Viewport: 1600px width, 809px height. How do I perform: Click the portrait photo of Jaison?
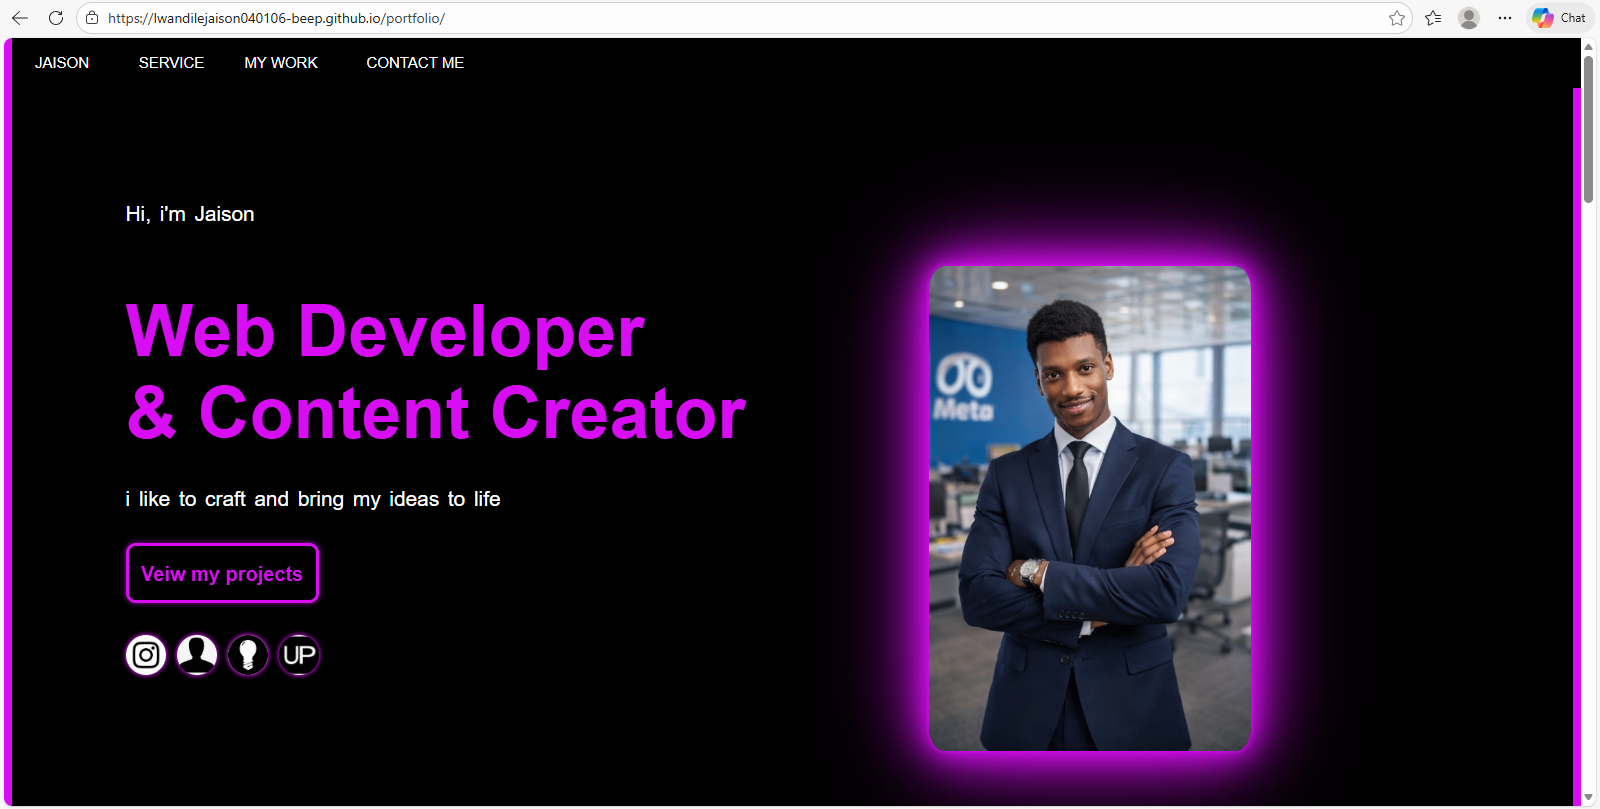(x=1090, y=508)
